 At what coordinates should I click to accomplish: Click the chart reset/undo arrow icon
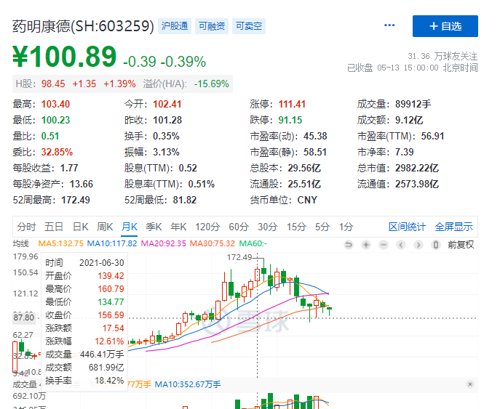(348, 245)
